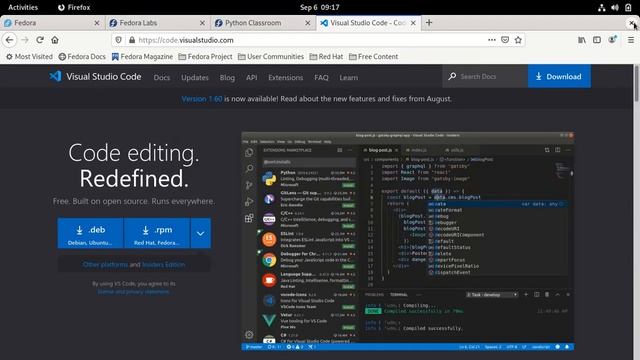Bookmark this page with the star icon
This screenshot has height=360, width=640.
click(518, 40)
